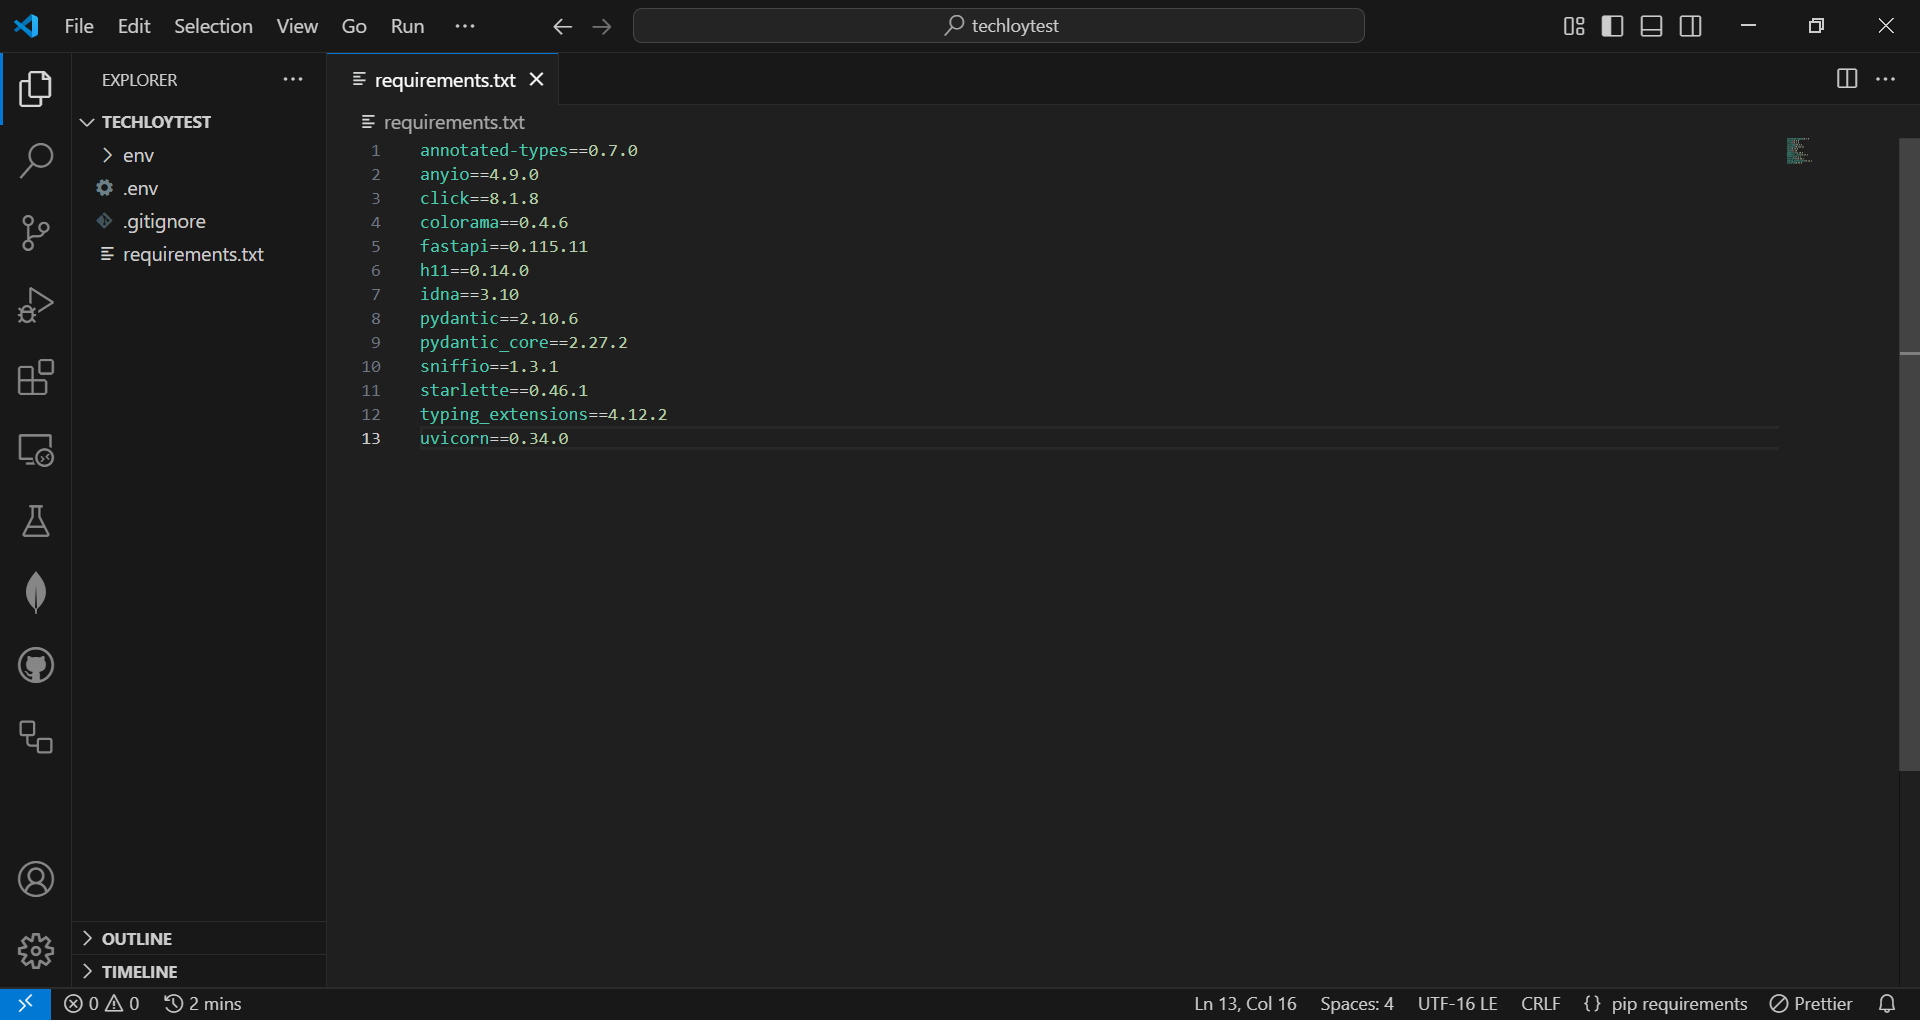The width and height of the screenshot is (1920, 1020).
Task: Click the techloytest command center search box
Action: coord(999,25)
